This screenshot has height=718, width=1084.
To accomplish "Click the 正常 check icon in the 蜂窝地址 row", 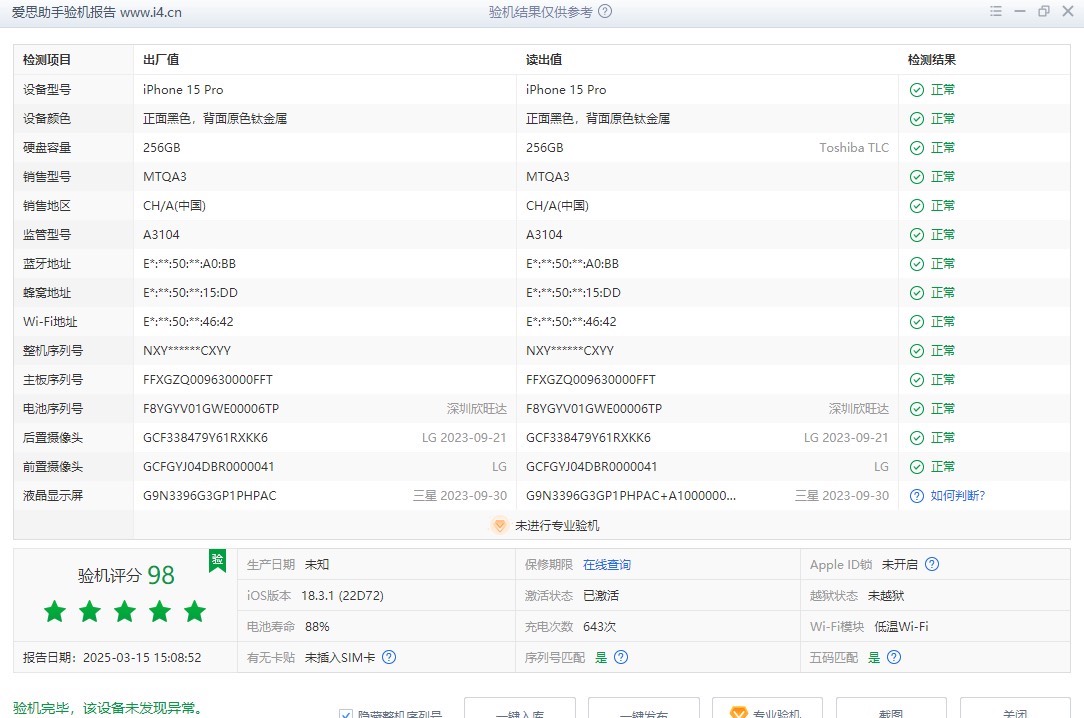I will pyautogui.click(x=917, y=293).
